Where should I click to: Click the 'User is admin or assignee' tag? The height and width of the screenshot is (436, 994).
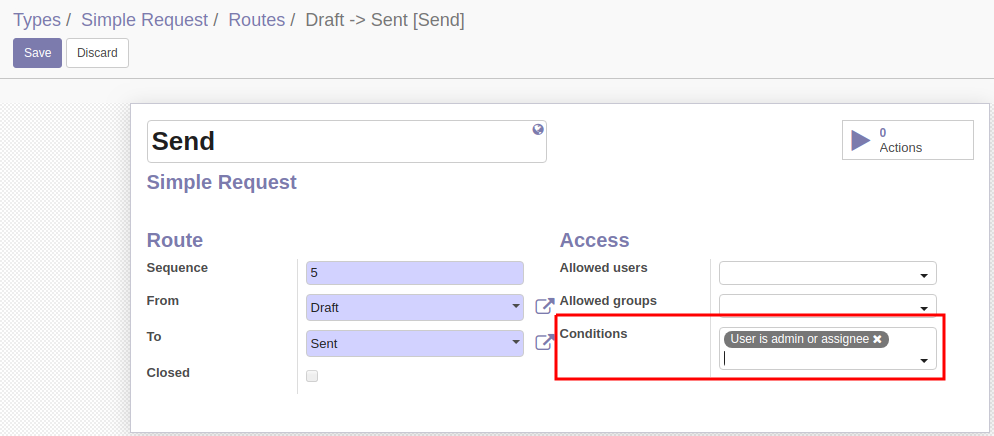(799, 339)
